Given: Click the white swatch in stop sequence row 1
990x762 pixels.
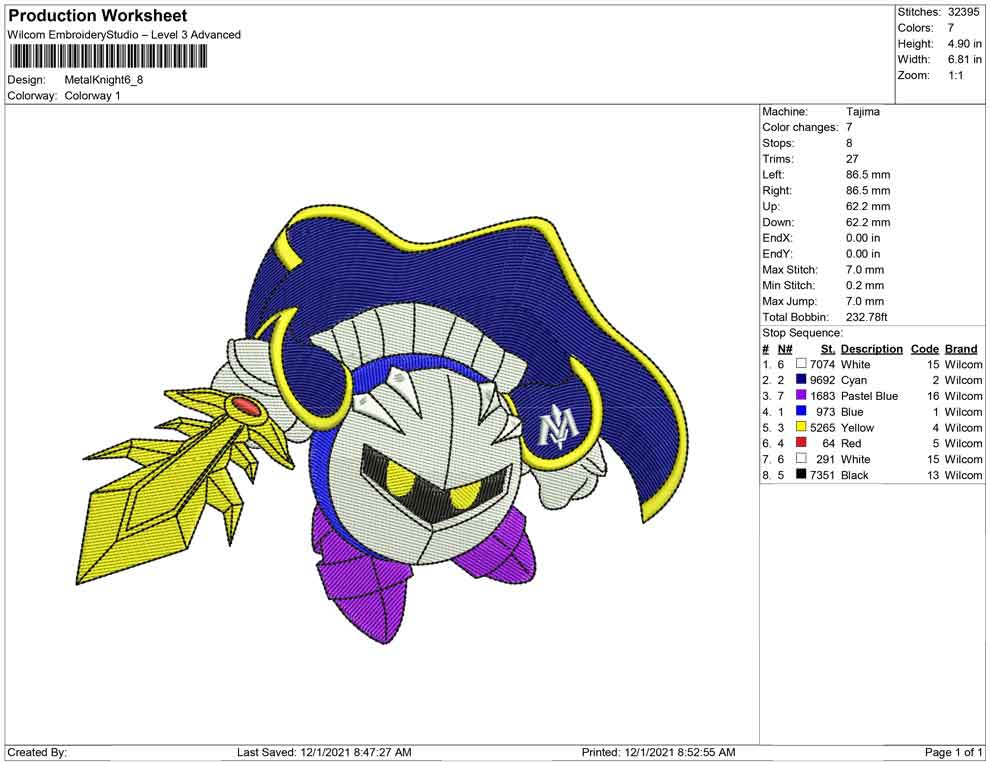Looking at the screenshot, I should coord(801,364).
